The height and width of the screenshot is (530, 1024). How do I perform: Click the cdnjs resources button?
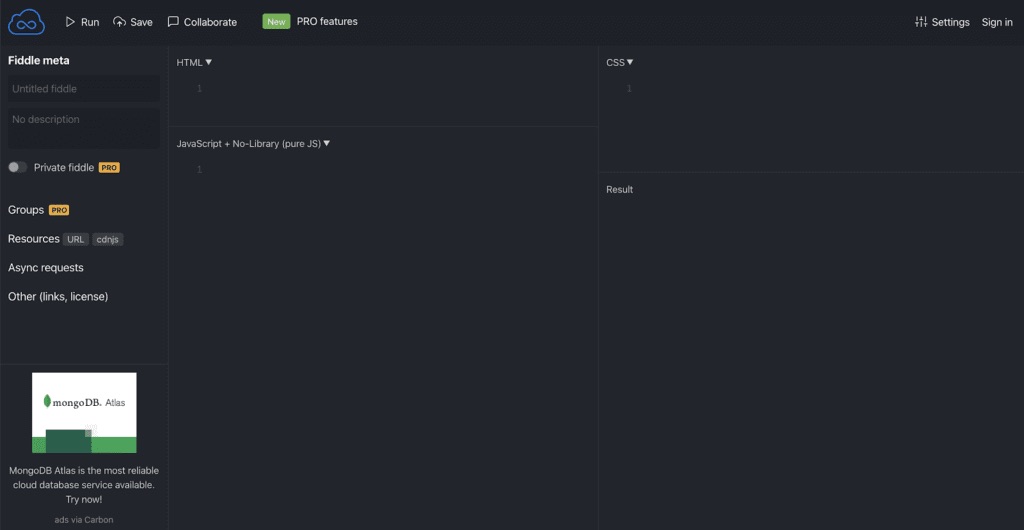coord(108,239)
